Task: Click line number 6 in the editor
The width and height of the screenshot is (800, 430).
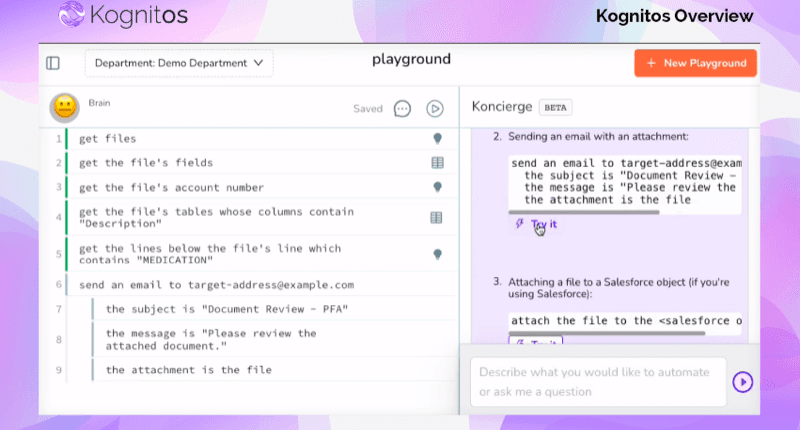Action: (x=59, y=285)
